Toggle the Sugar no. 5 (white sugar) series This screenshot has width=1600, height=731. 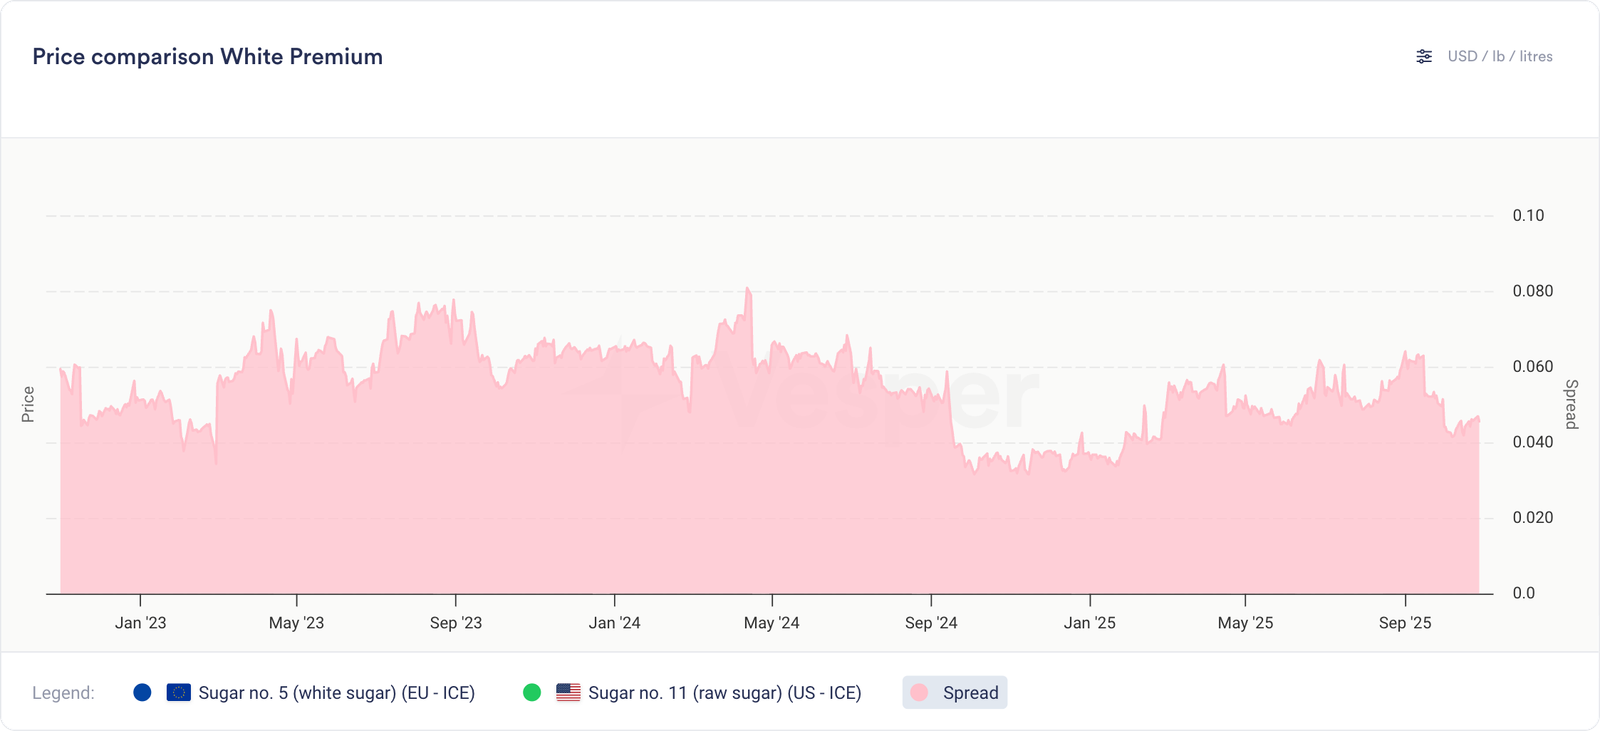pyautogui.click(x=336, y=693)
